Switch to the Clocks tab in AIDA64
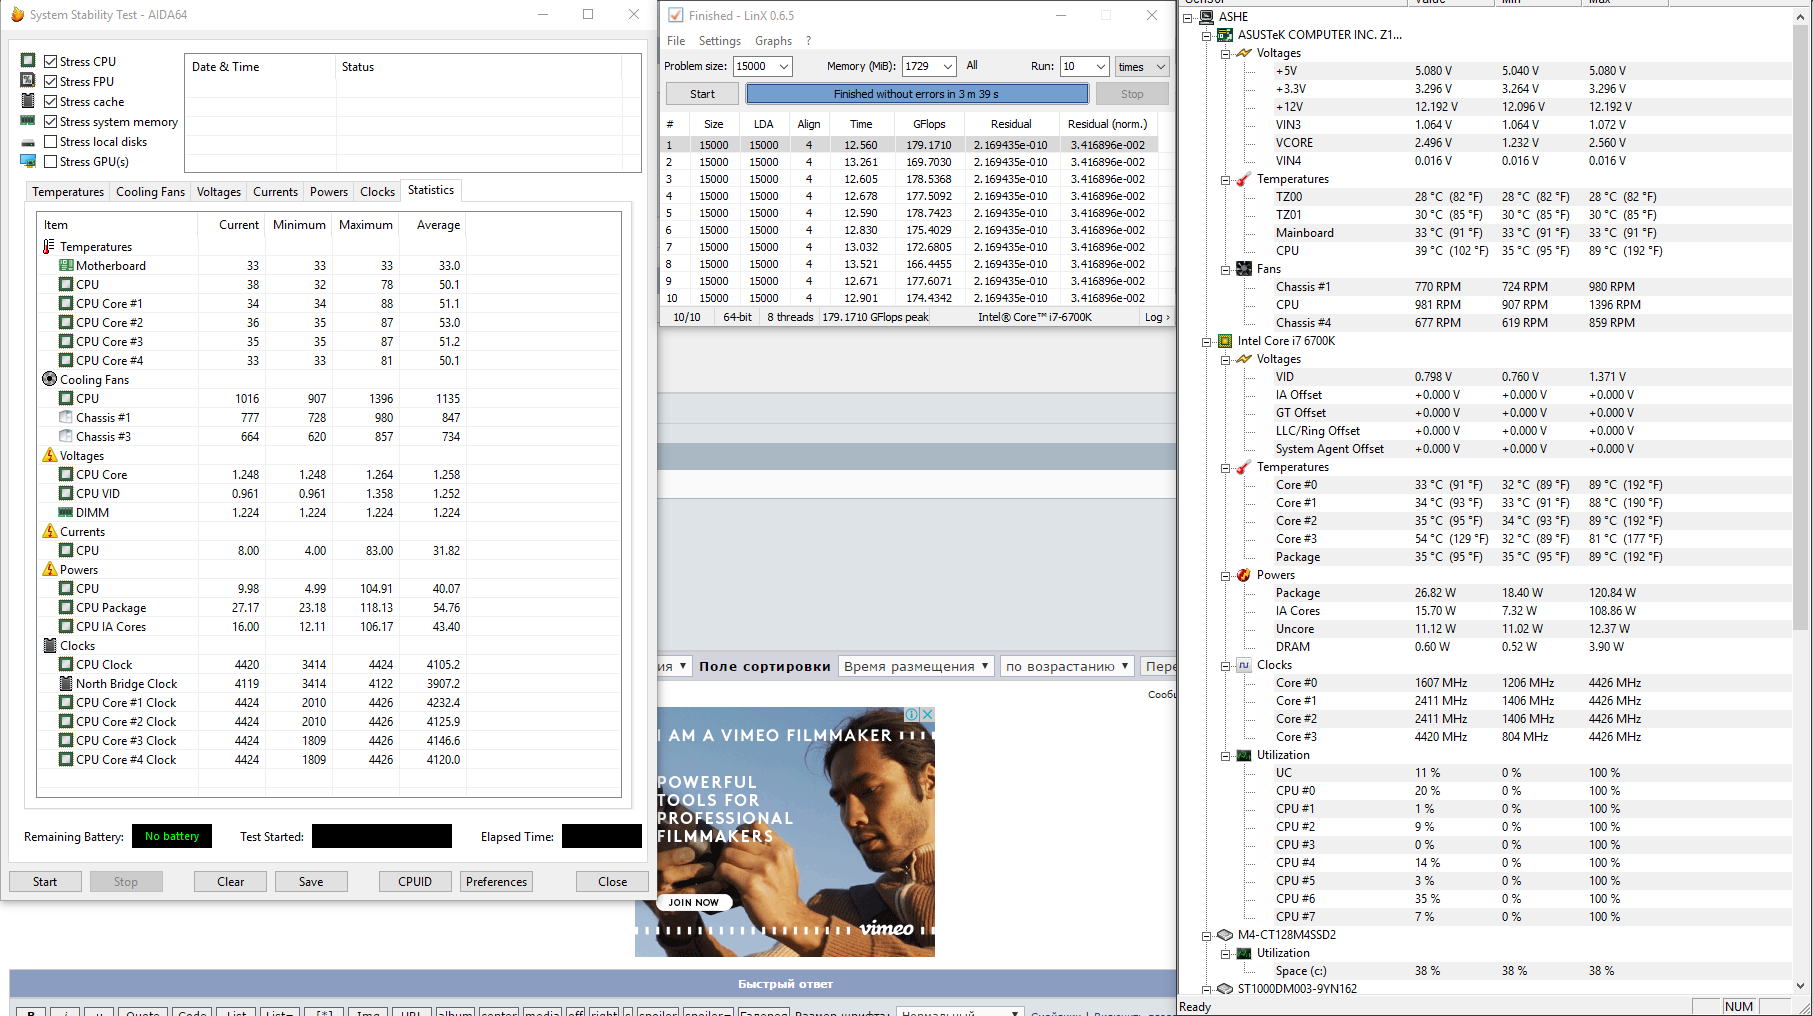This screenshot has height=1016, width=1813. coord(377,191)
